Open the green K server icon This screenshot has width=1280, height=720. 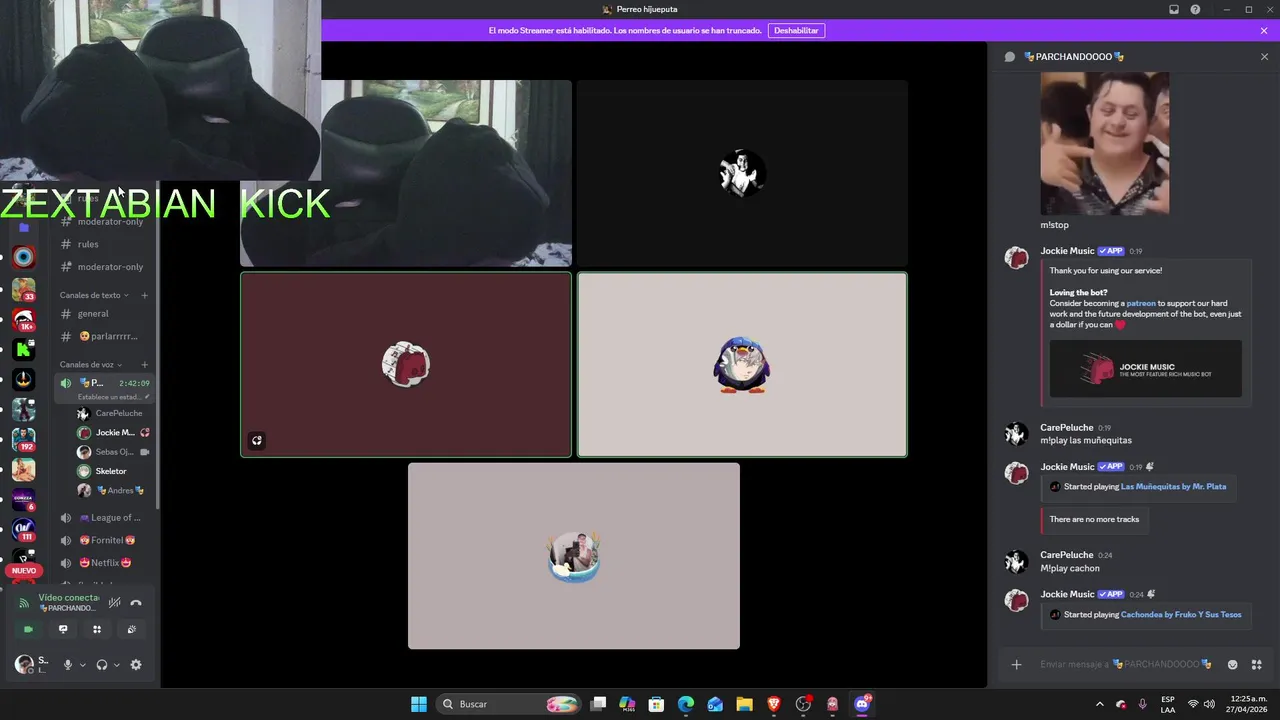[23, 350]
